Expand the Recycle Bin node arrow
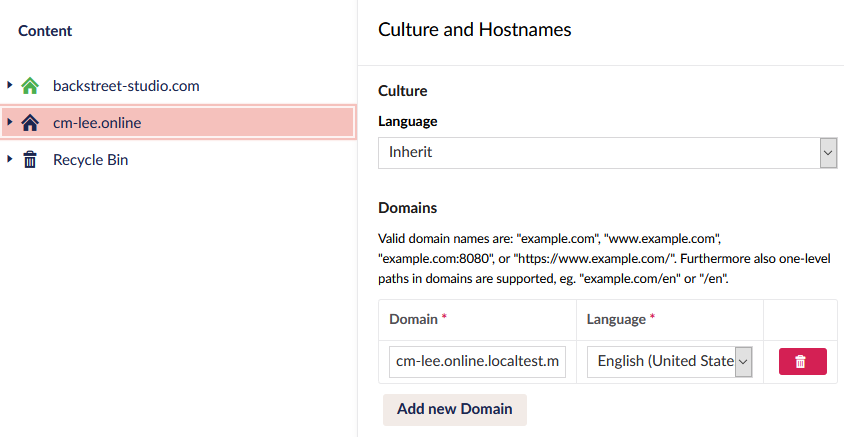 10,159
